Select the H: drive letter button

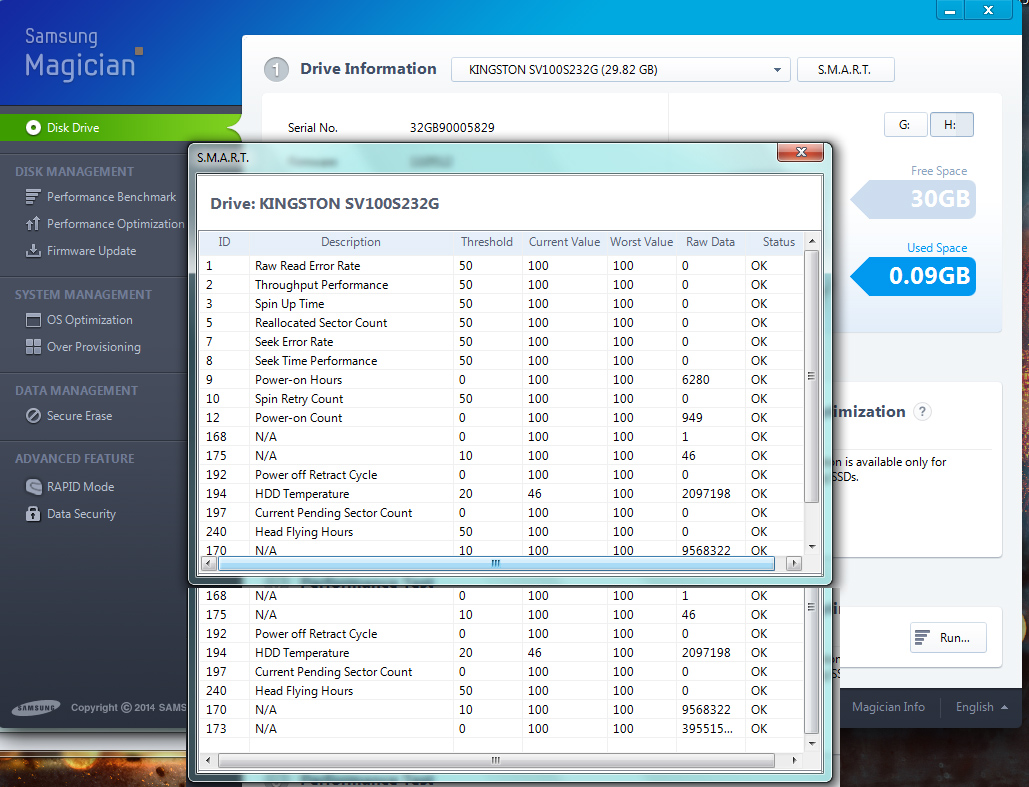tap(952, 125)
